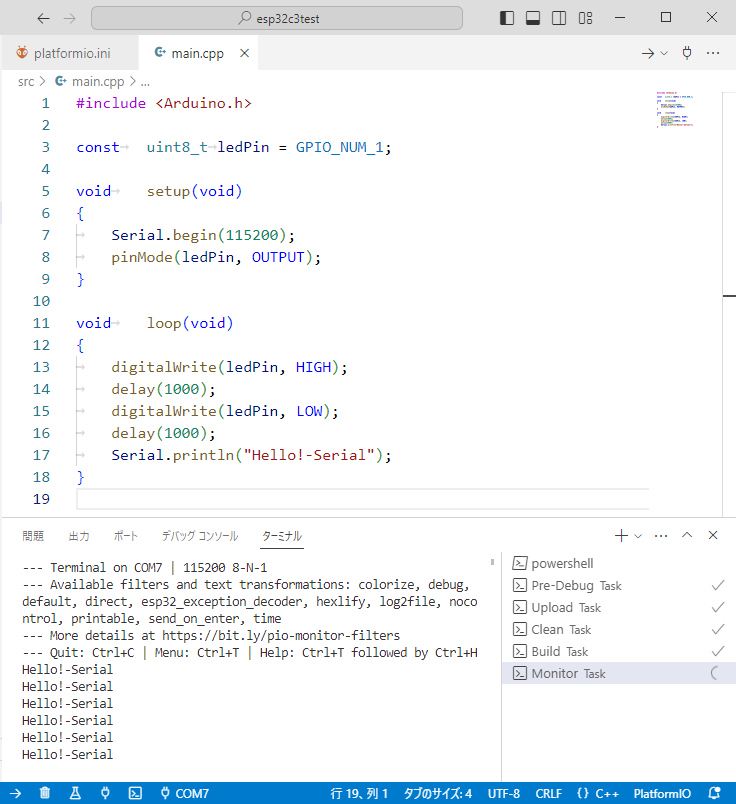Change indentation via タブのサイズ: 4
The image size is (736, 804).
[437, 794]
